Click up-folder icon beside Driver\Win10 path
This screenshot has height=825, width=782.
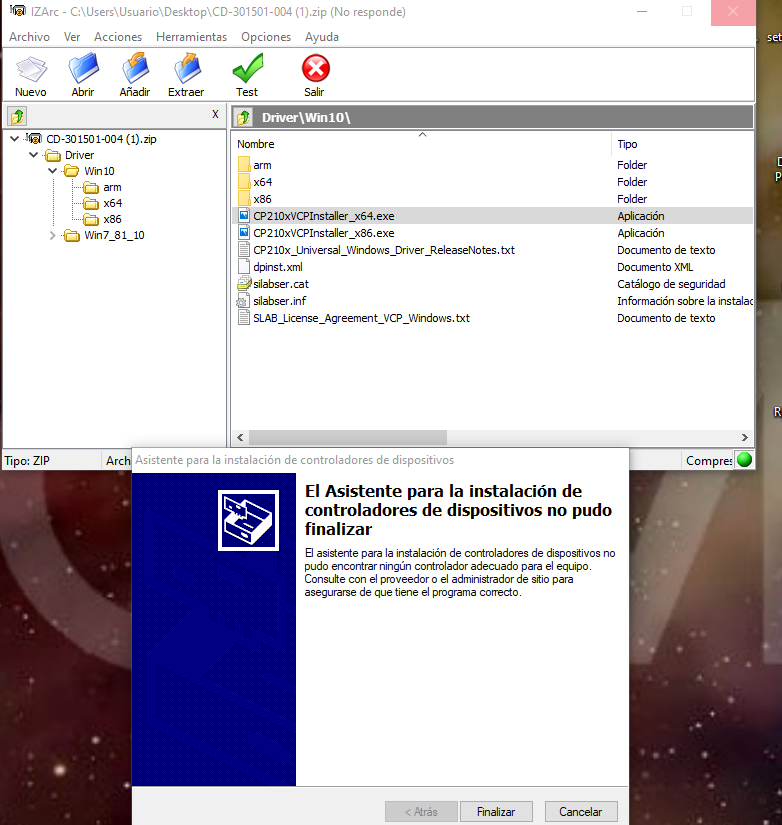coord(243,118)
